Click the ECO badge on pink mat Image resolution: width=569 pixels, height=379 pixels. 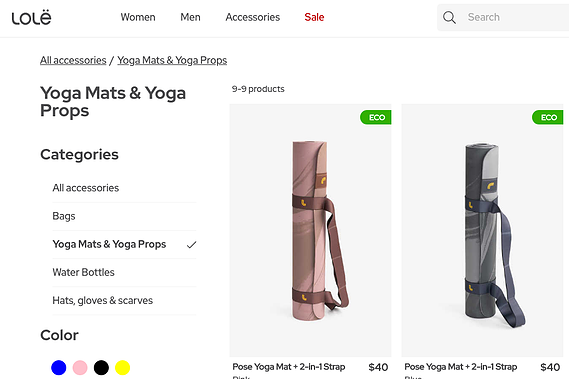pos(376,117)
